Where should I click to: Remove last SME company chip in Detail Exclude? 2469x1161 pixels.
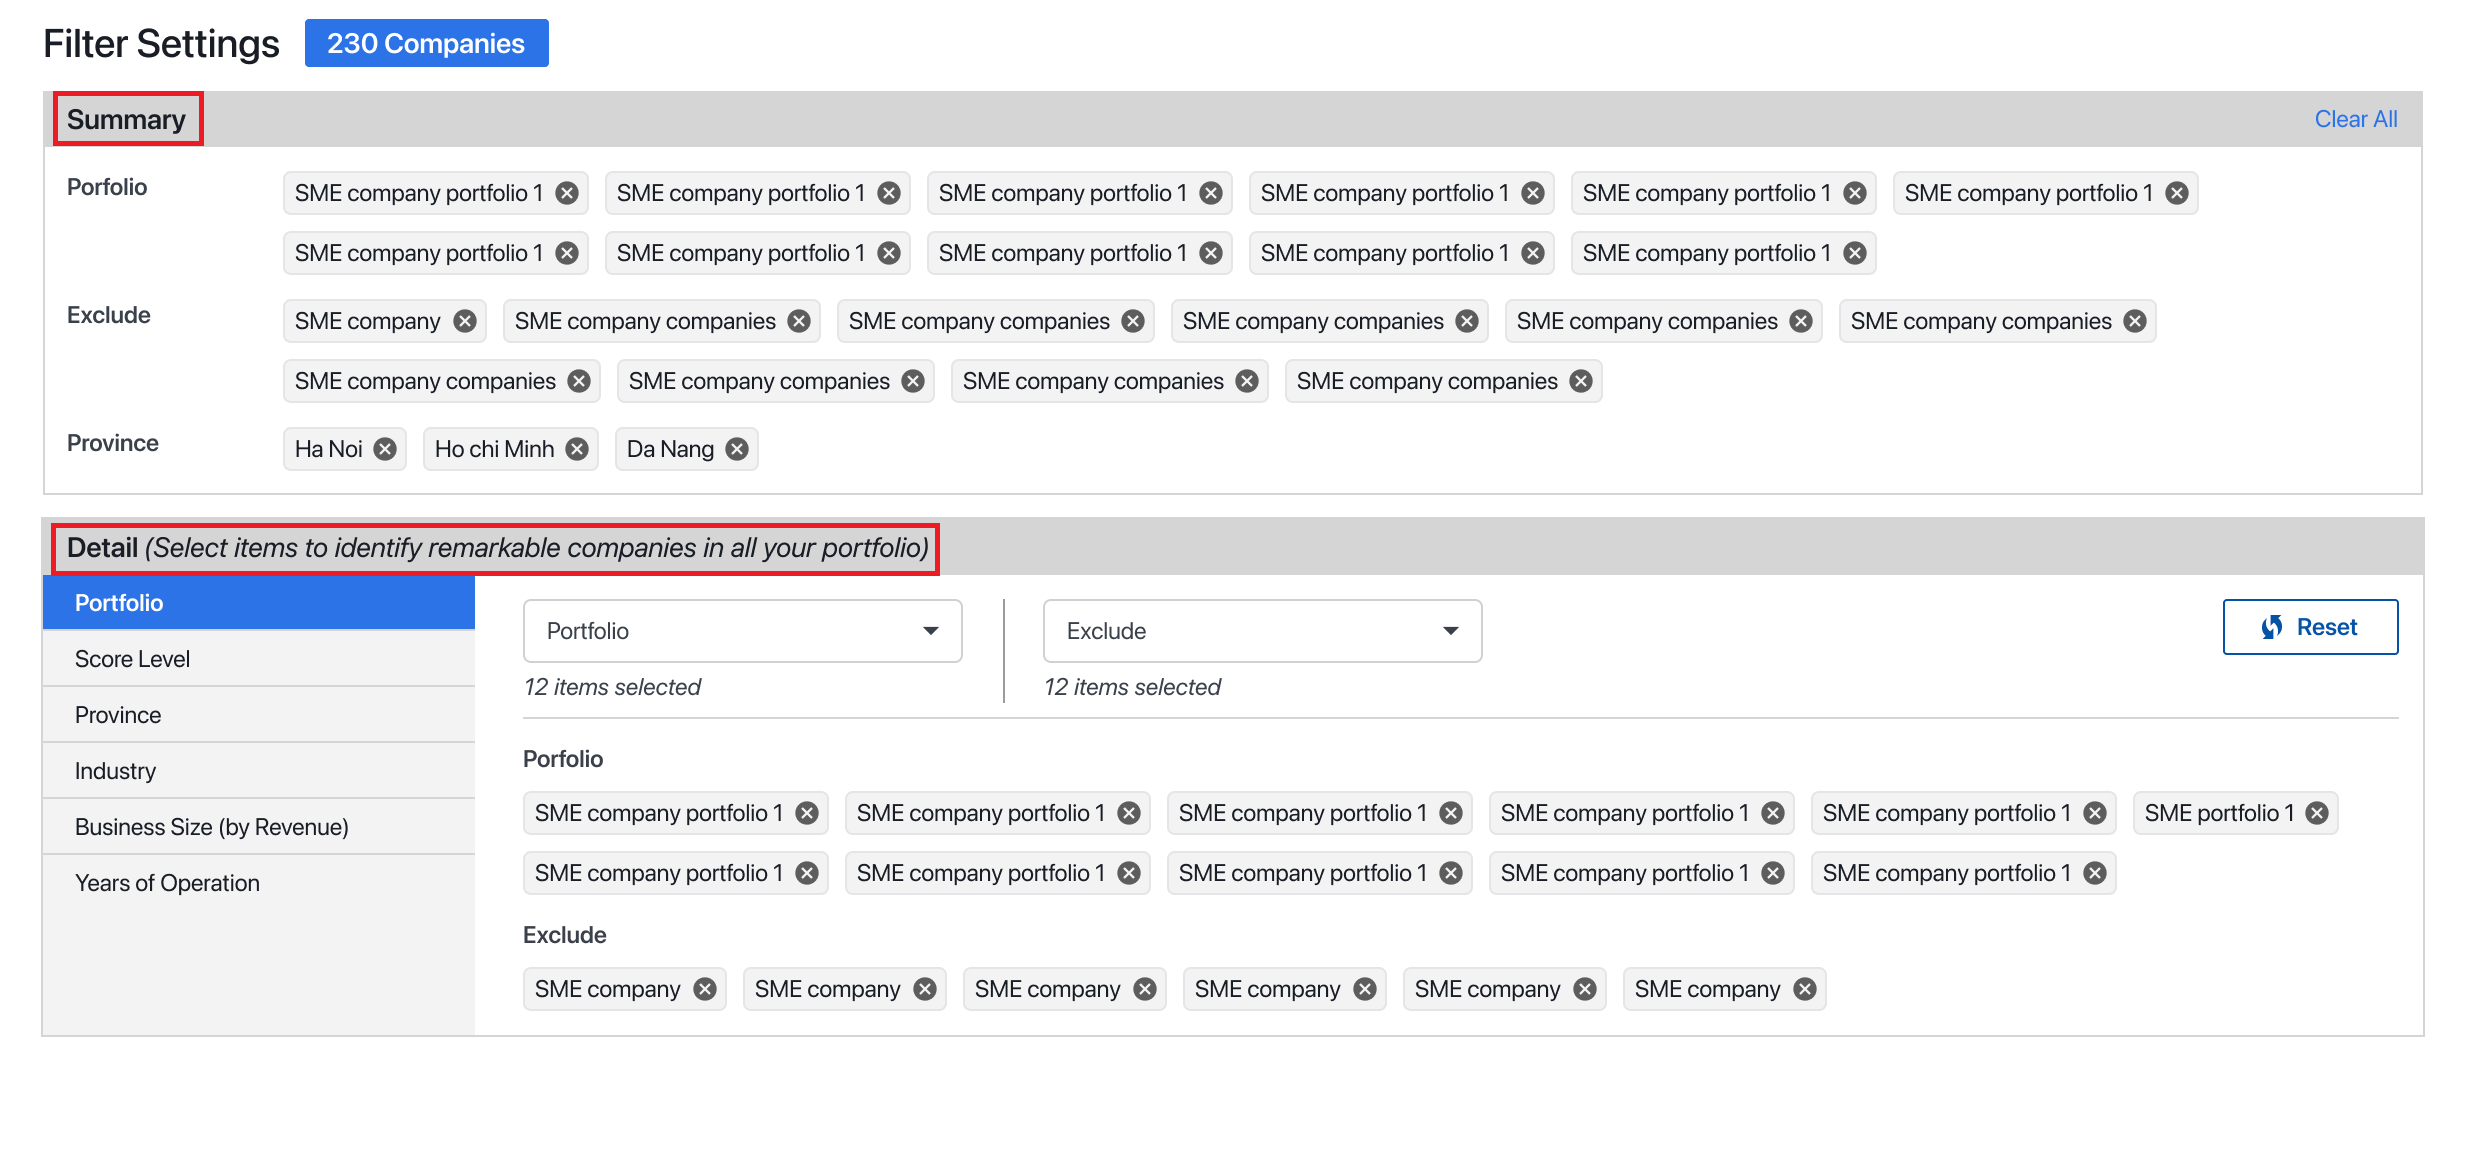pos(1805,989)
